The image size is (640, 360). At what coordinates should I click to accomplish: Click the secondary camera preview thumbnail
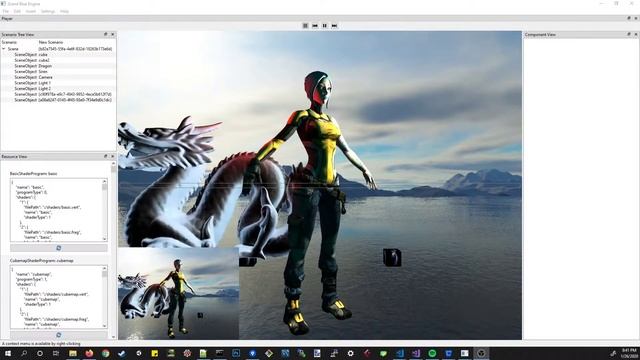[178, 293]
